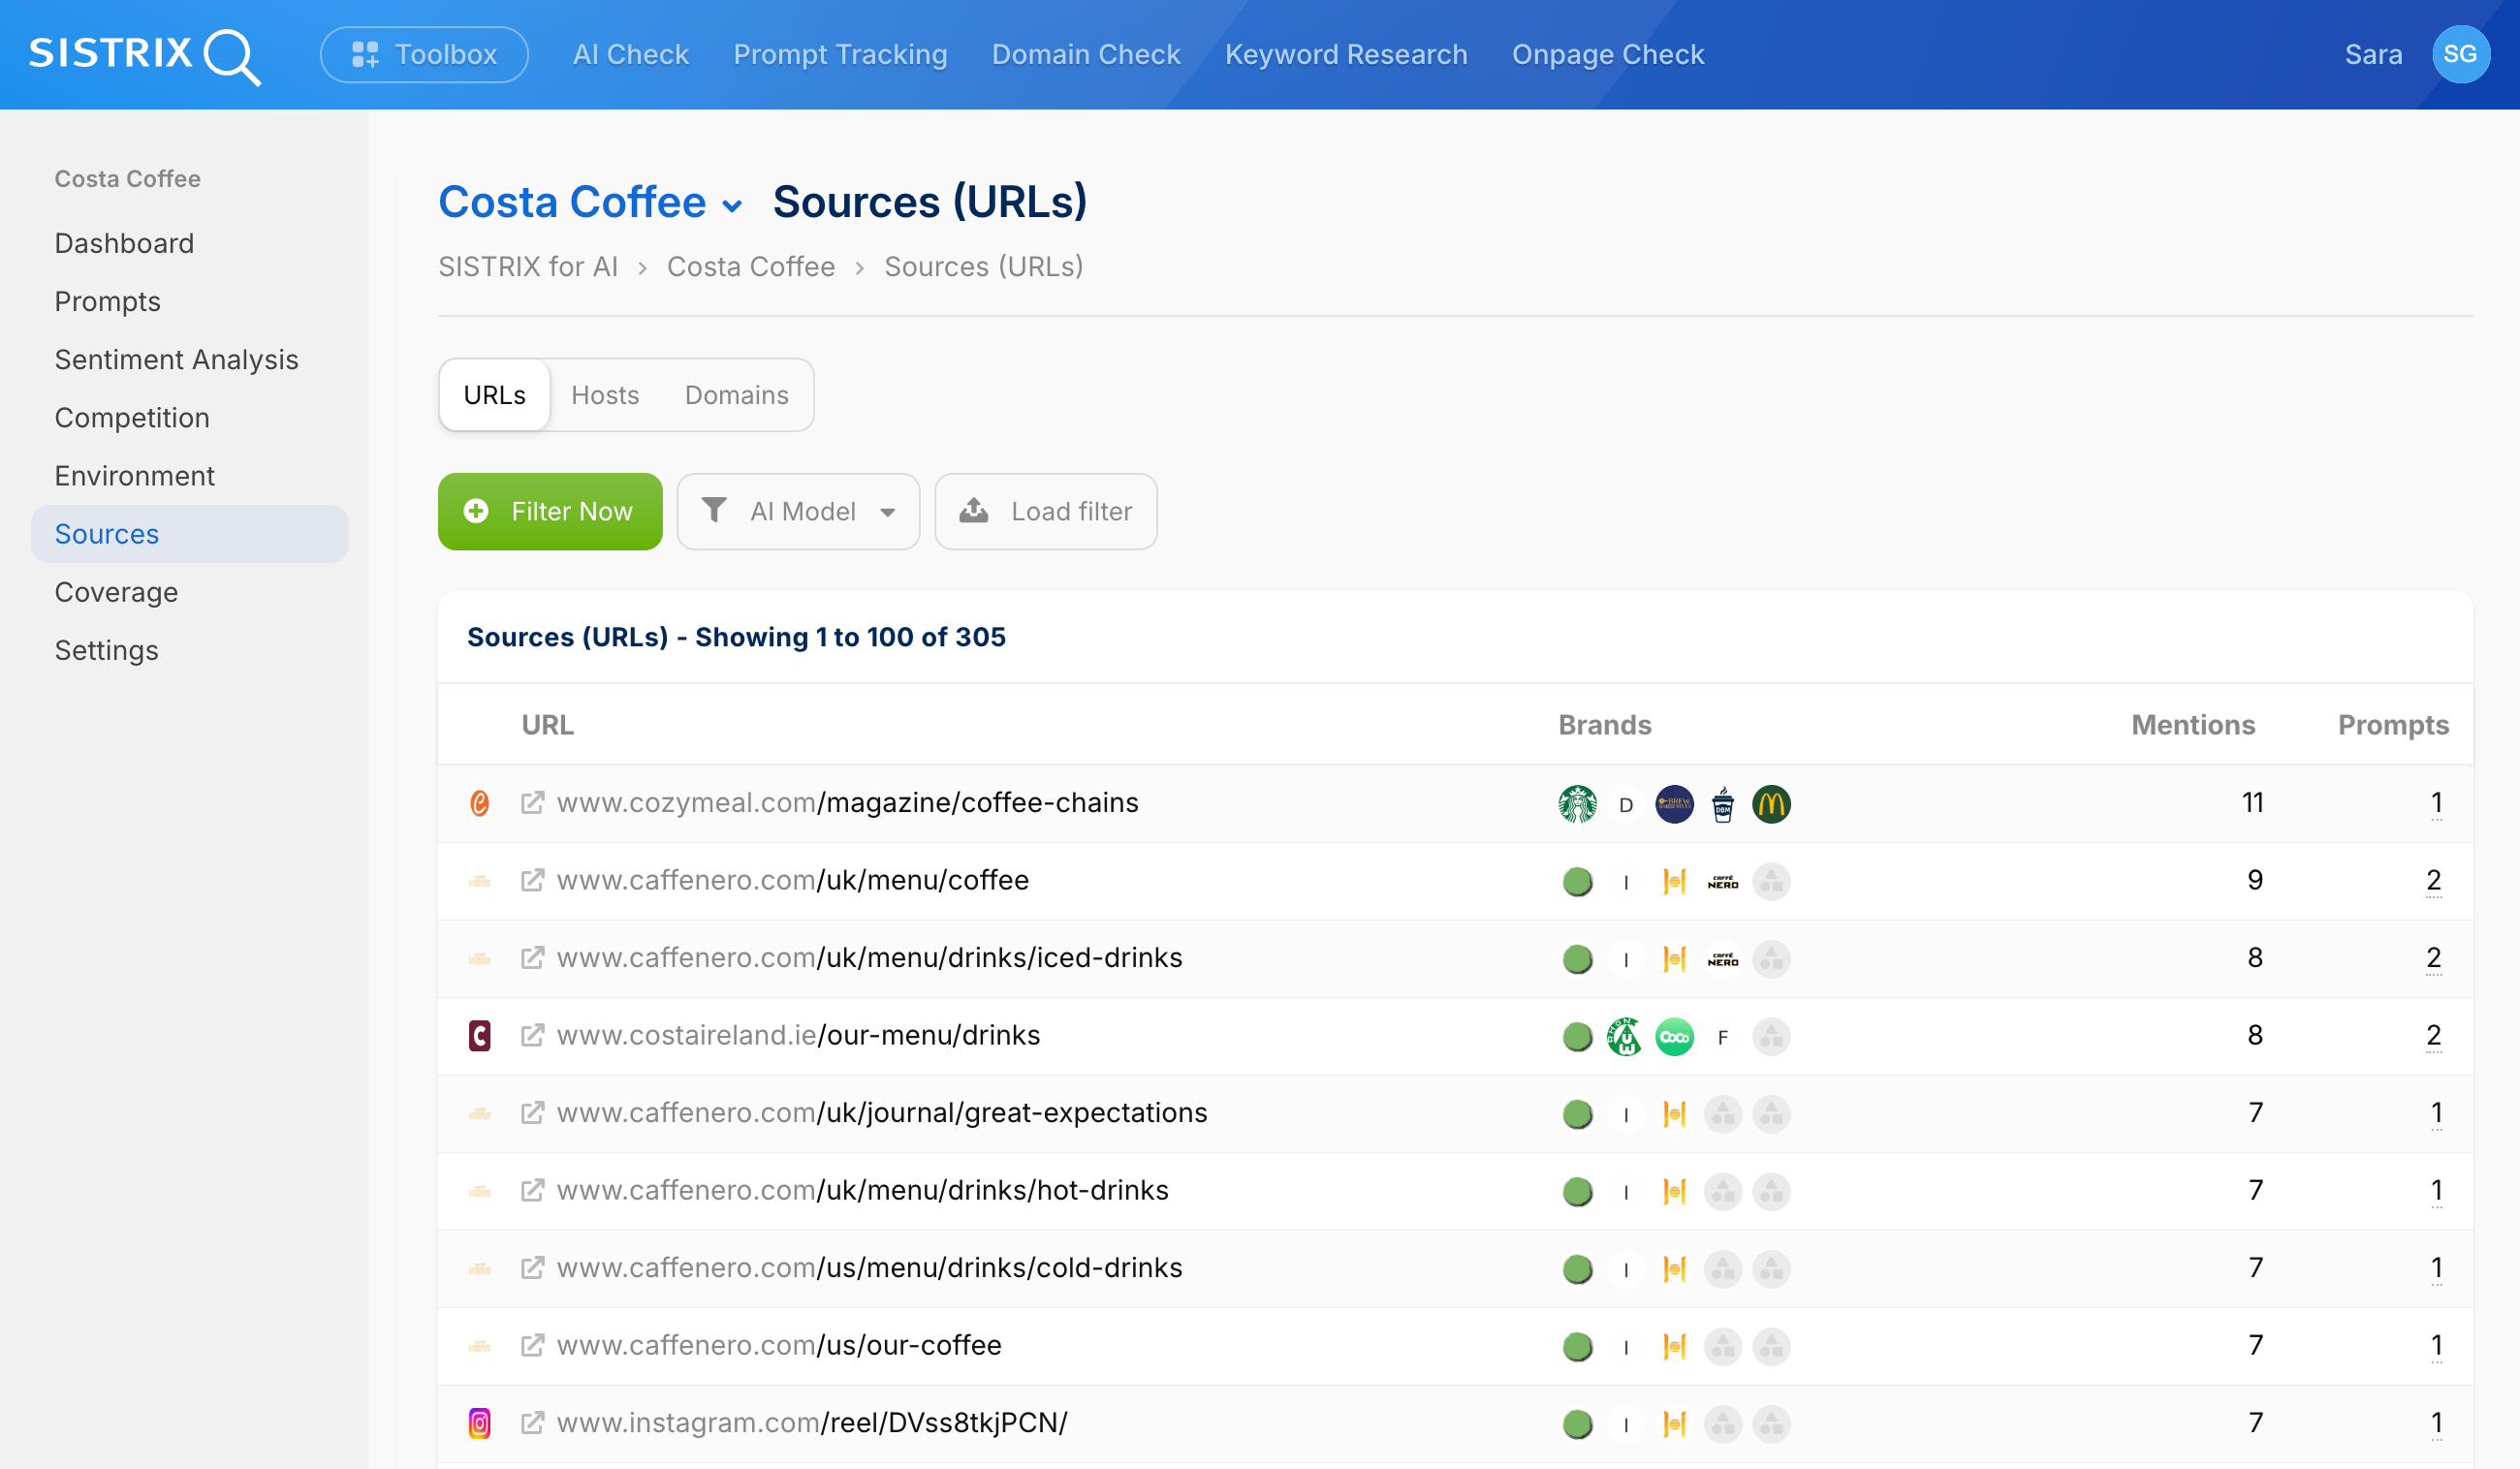Open external link icon for caffenero /uk/menu/coffee

pyautogui.click(x=532, y=880)
